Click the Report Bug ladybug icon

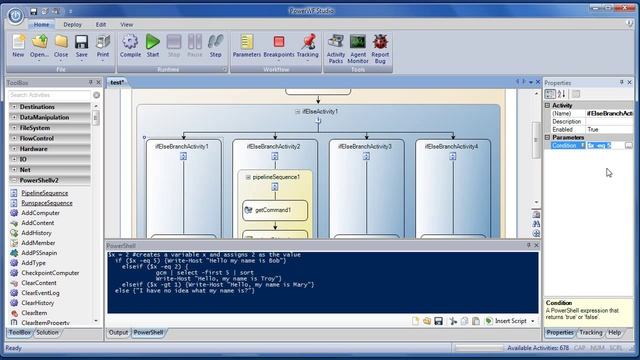coord(380,49)
